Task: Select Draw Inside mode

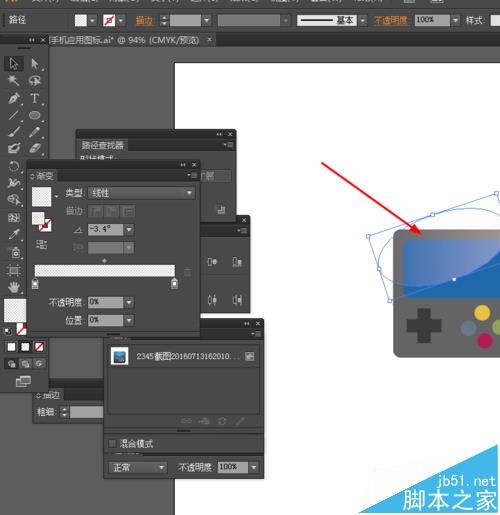Action: pyautogui.click(x=39, y=363)
